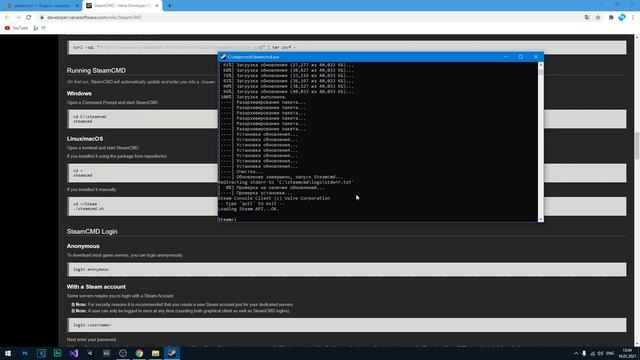Viewport: 640px width, 360px height.
Task: Click the 'login anonymous' code box
Action: pos(347,269)
